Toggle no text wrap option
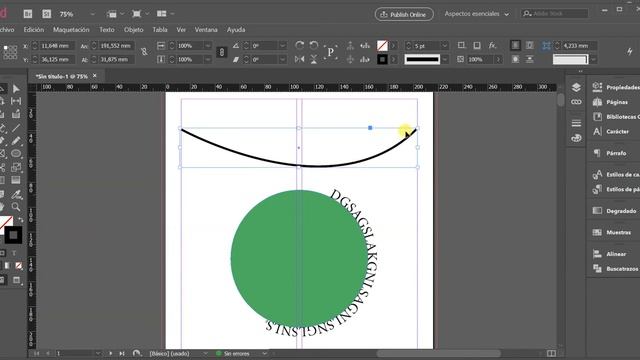This screenshot has width=640, height=360. [x=516, y=45]
